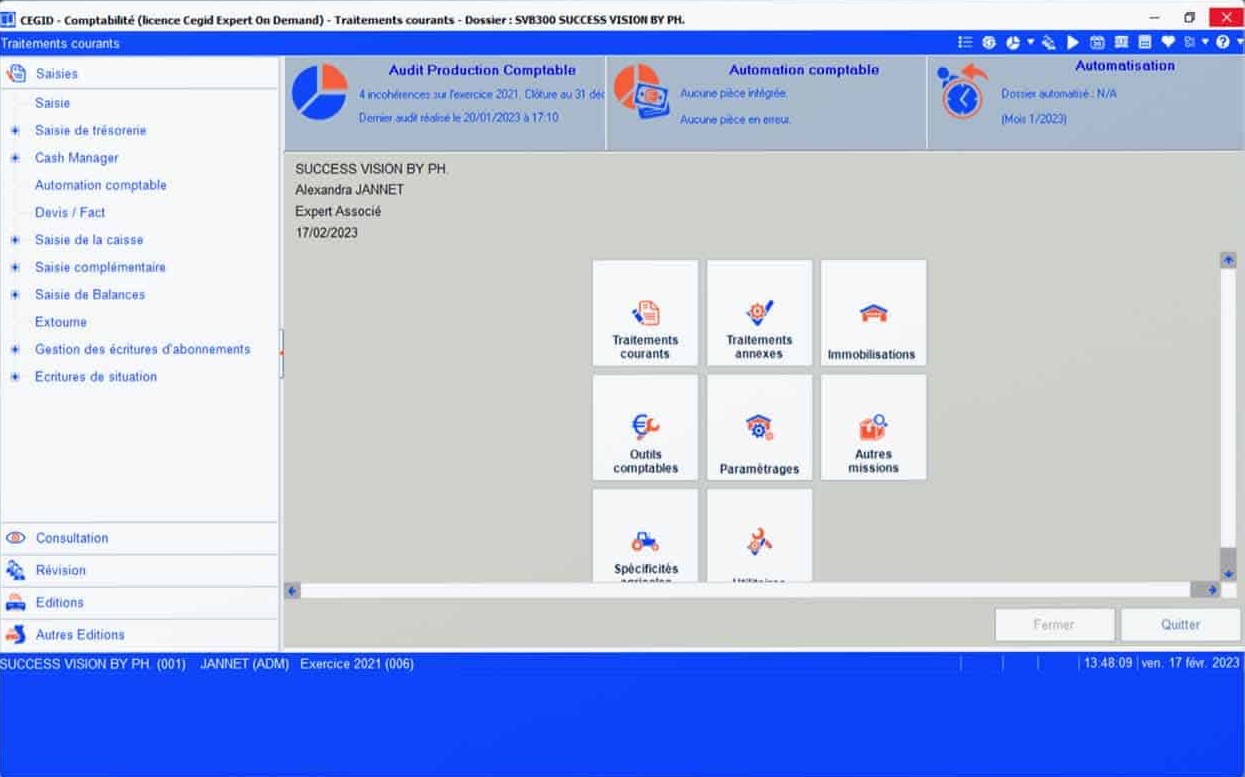Click the vertical scrollbar up arrow
This screenshot has width=1245, height=777.
(1228, 260)
